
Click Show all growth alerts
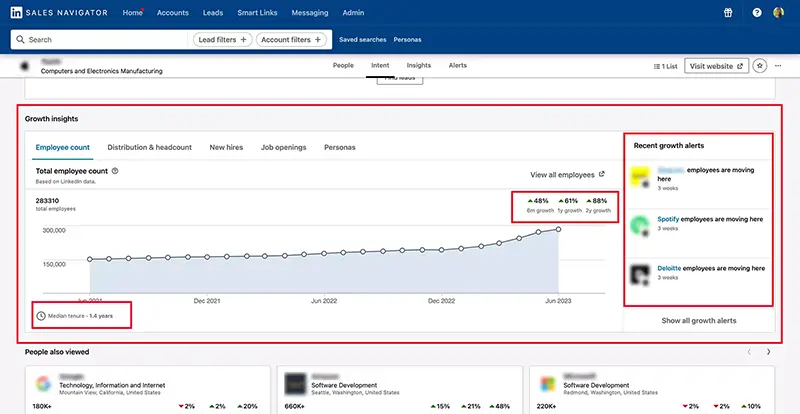[x=698, y=321]
